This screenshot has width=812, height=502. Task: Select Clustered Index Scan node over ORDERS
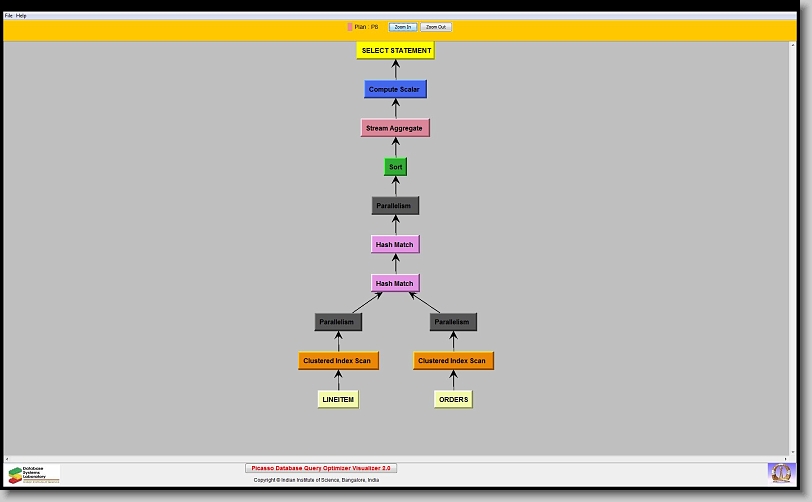tap(453, 360)
